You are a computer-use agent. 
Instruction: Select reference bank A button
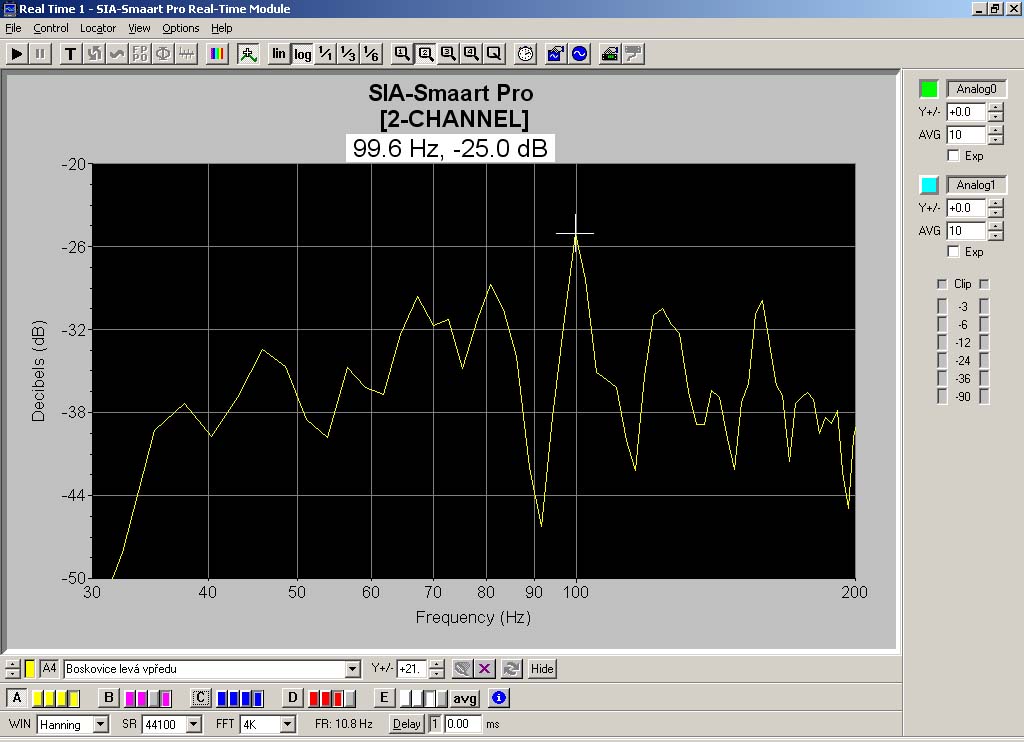17,698
